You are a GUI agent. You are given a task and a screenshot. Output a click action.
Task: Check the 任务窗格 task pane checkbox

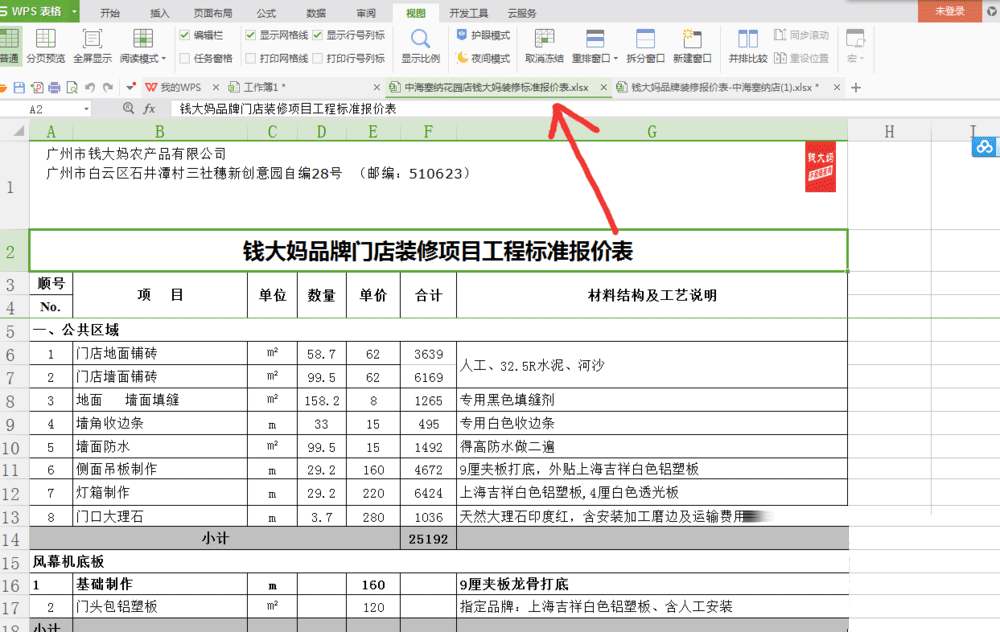184,58
